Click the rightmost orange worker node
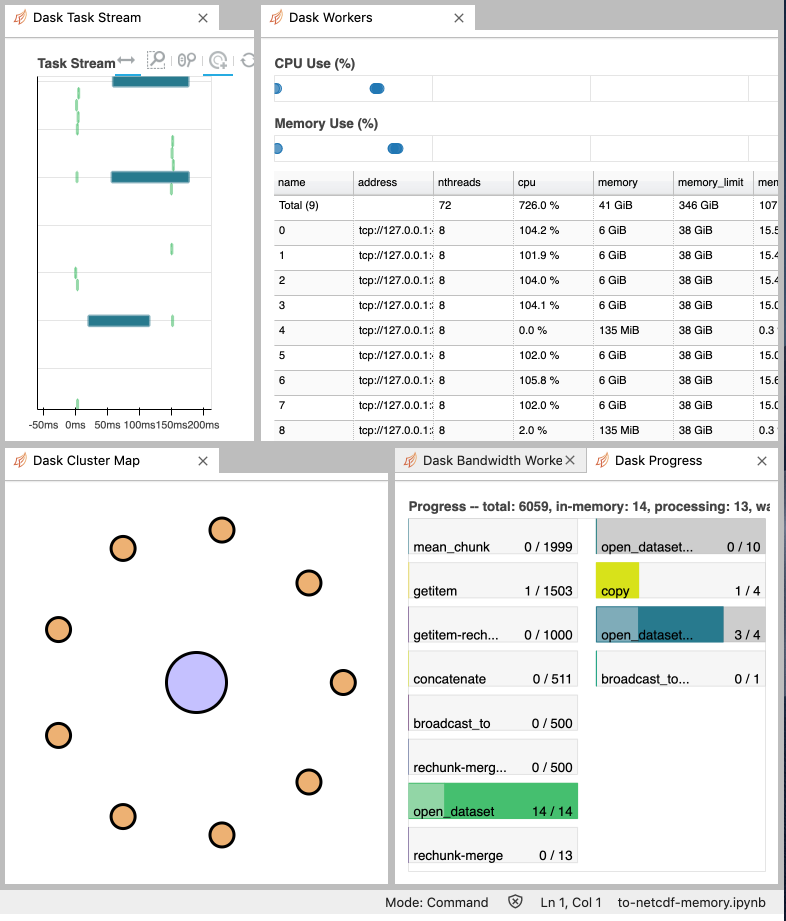Image resolution: width=786 pixels, height=921 pixels. pyautogui.click(x=343, y=683)
